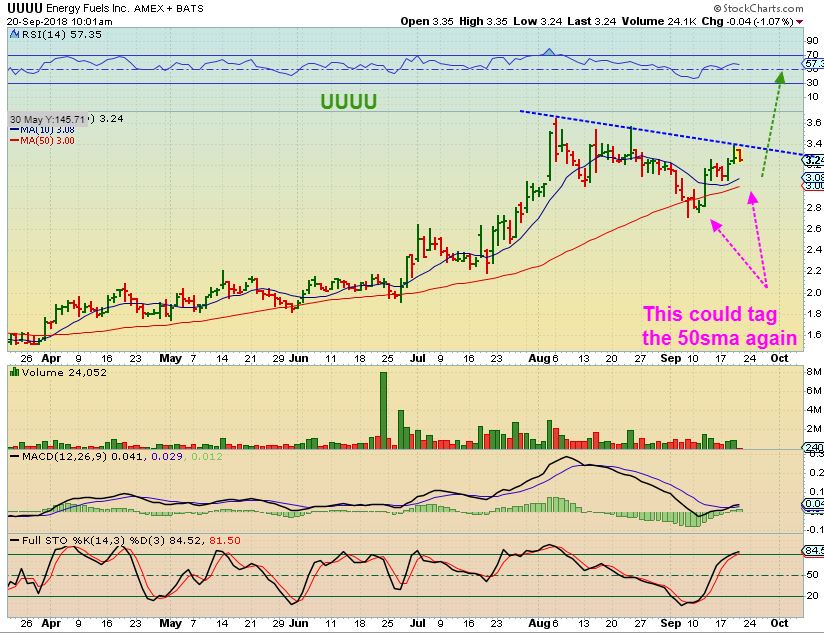Screen dimensions: 824x633
Task: Click the green 0.012 MACD histogram value
Action: point(207,456)
